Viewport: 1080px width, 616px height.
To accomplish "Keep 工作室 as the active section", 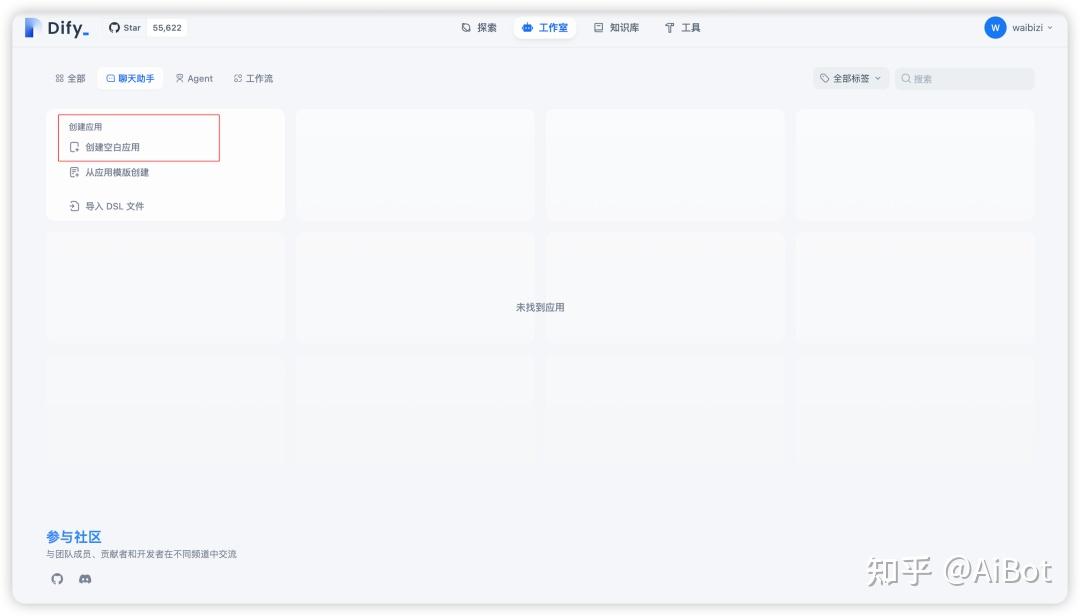I will (545, 27).
